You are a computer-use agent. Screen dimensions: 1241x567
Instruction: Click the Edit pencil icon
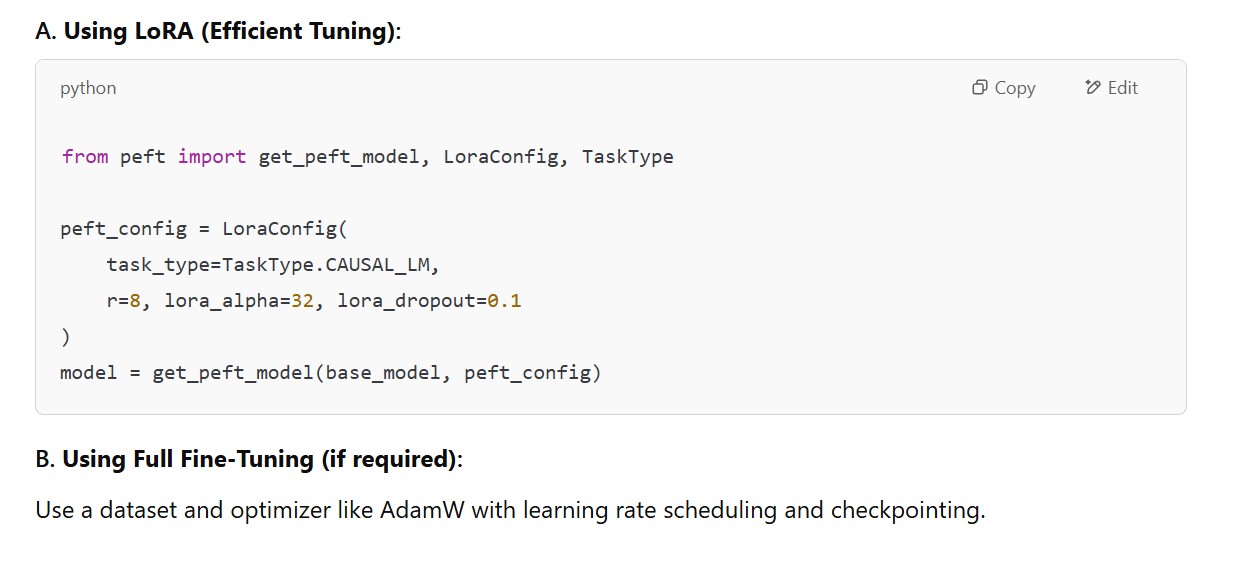coord(1092,88)
